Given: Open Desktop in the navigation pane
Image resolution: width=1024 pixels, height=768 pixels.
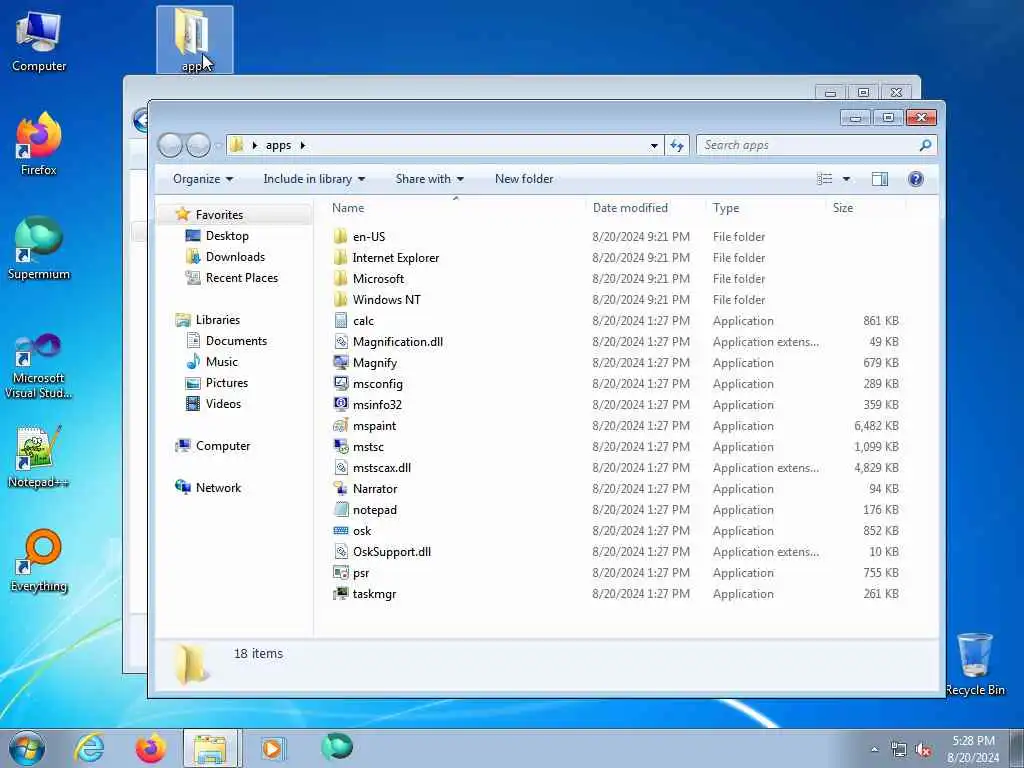Looking at the screenshot, I should (227, 236).
